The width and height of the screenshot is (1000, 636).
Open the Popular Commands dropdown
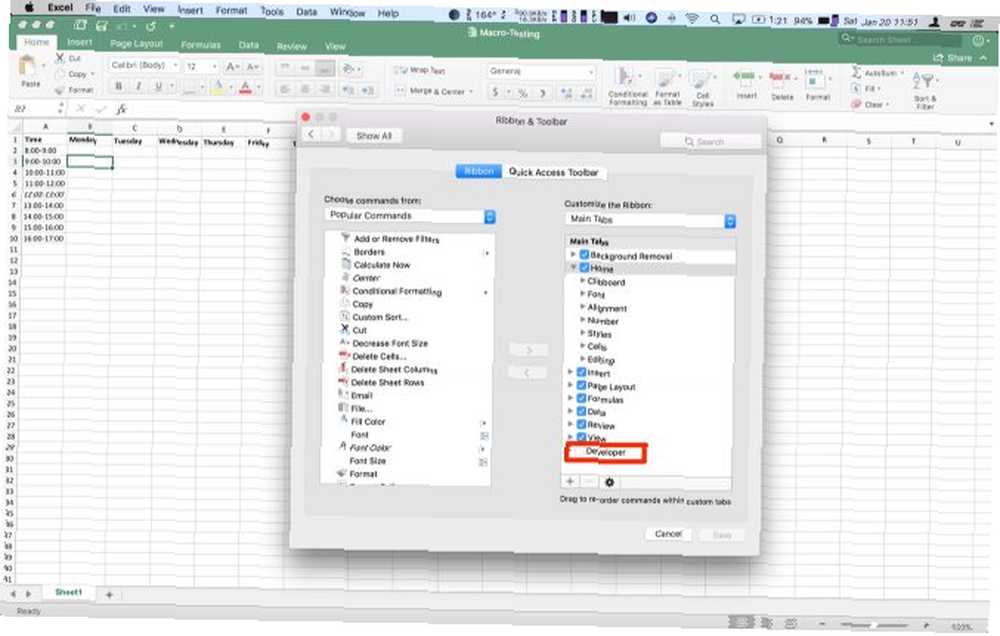409,216
